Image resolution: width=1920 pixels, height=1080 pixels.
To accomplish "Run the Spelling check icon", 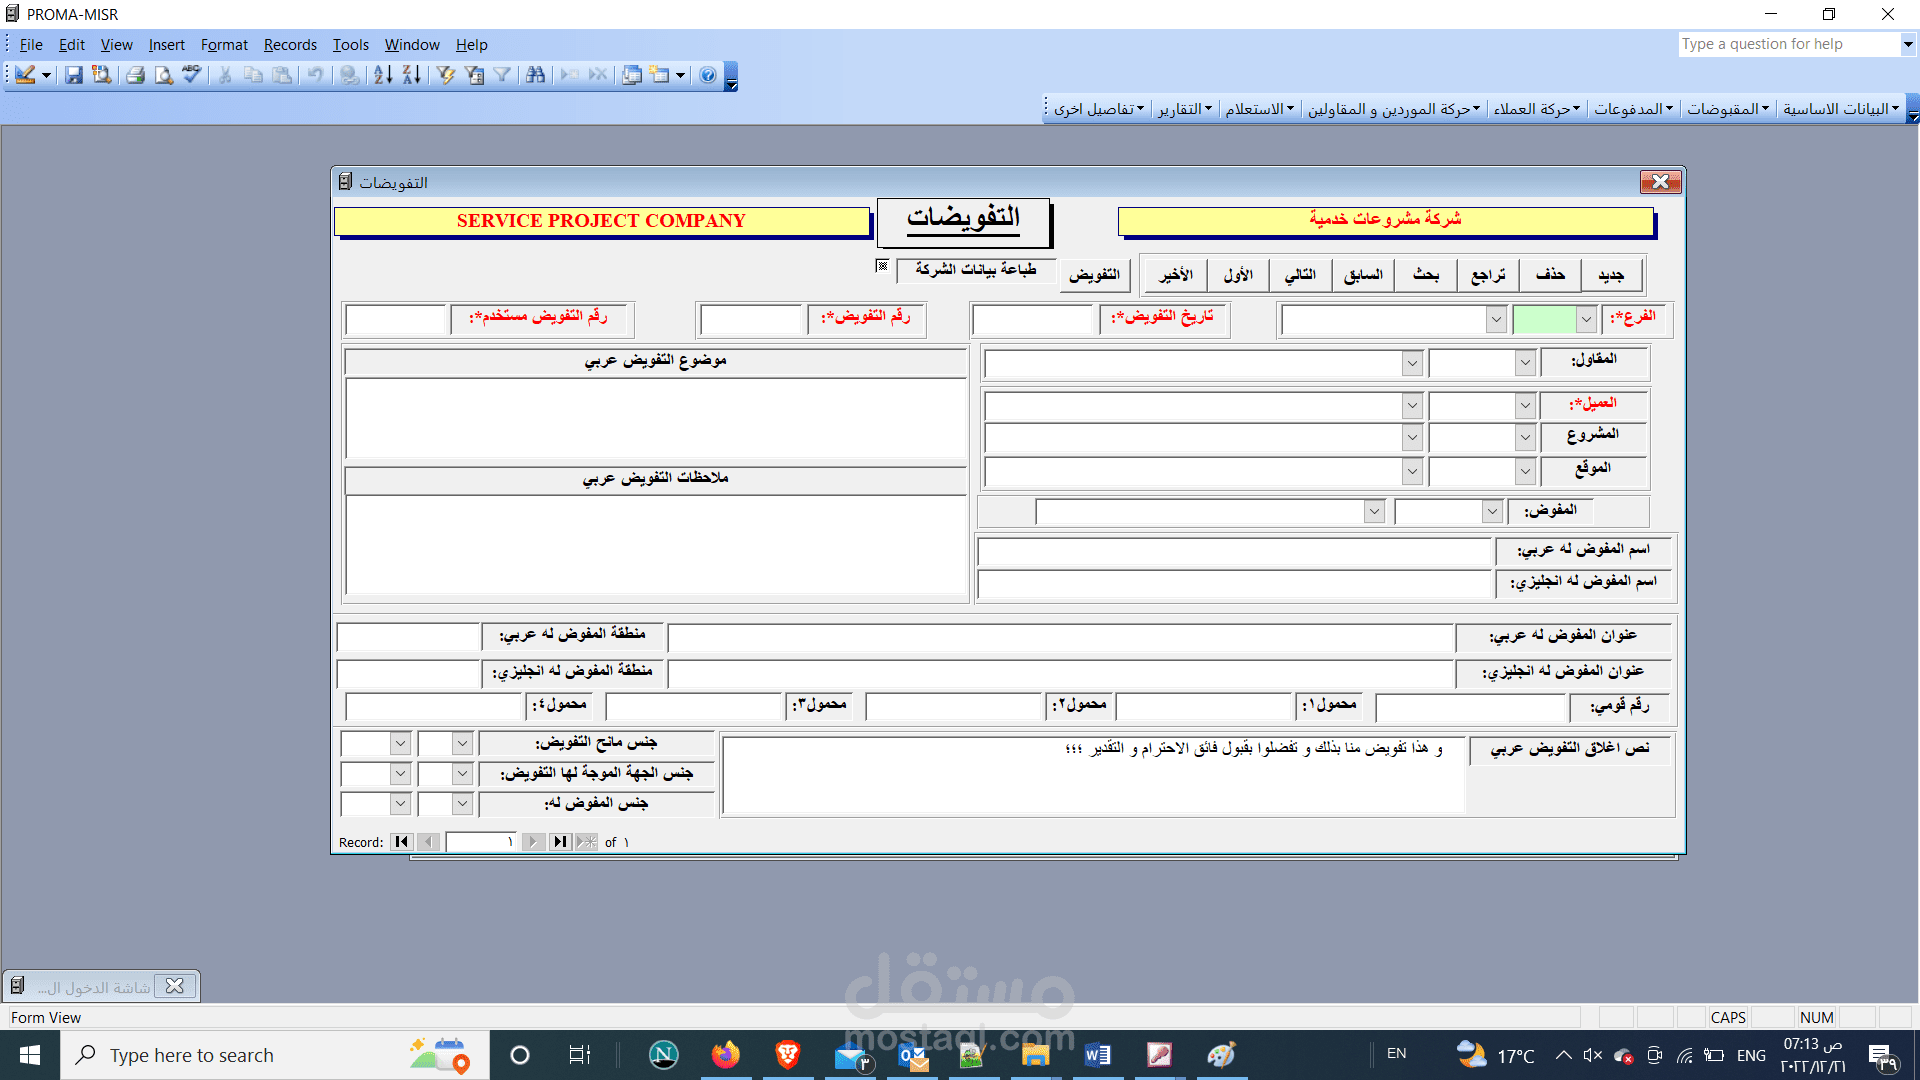I will tap(191, 75).
